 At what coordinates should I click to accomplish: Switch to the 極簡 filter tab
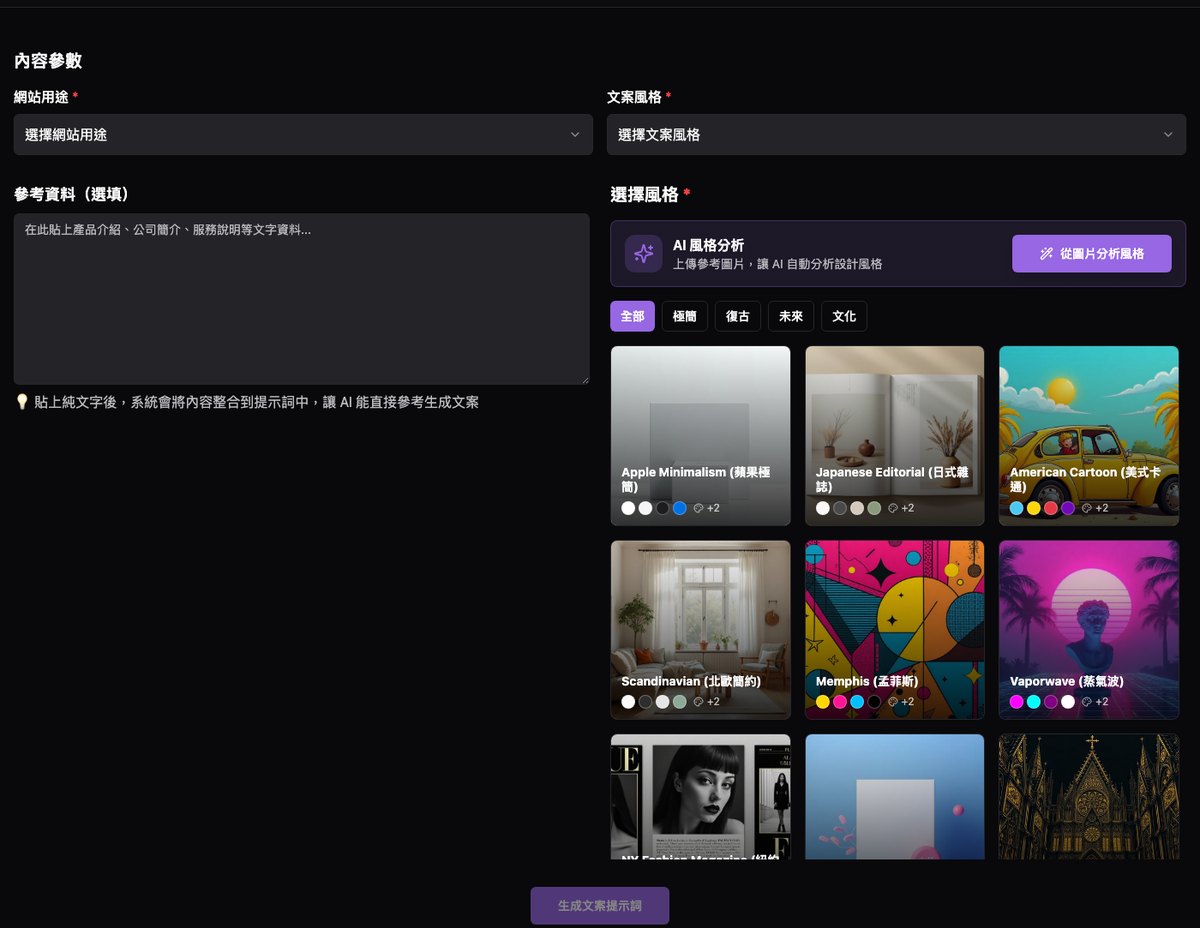tap(685, 316)
